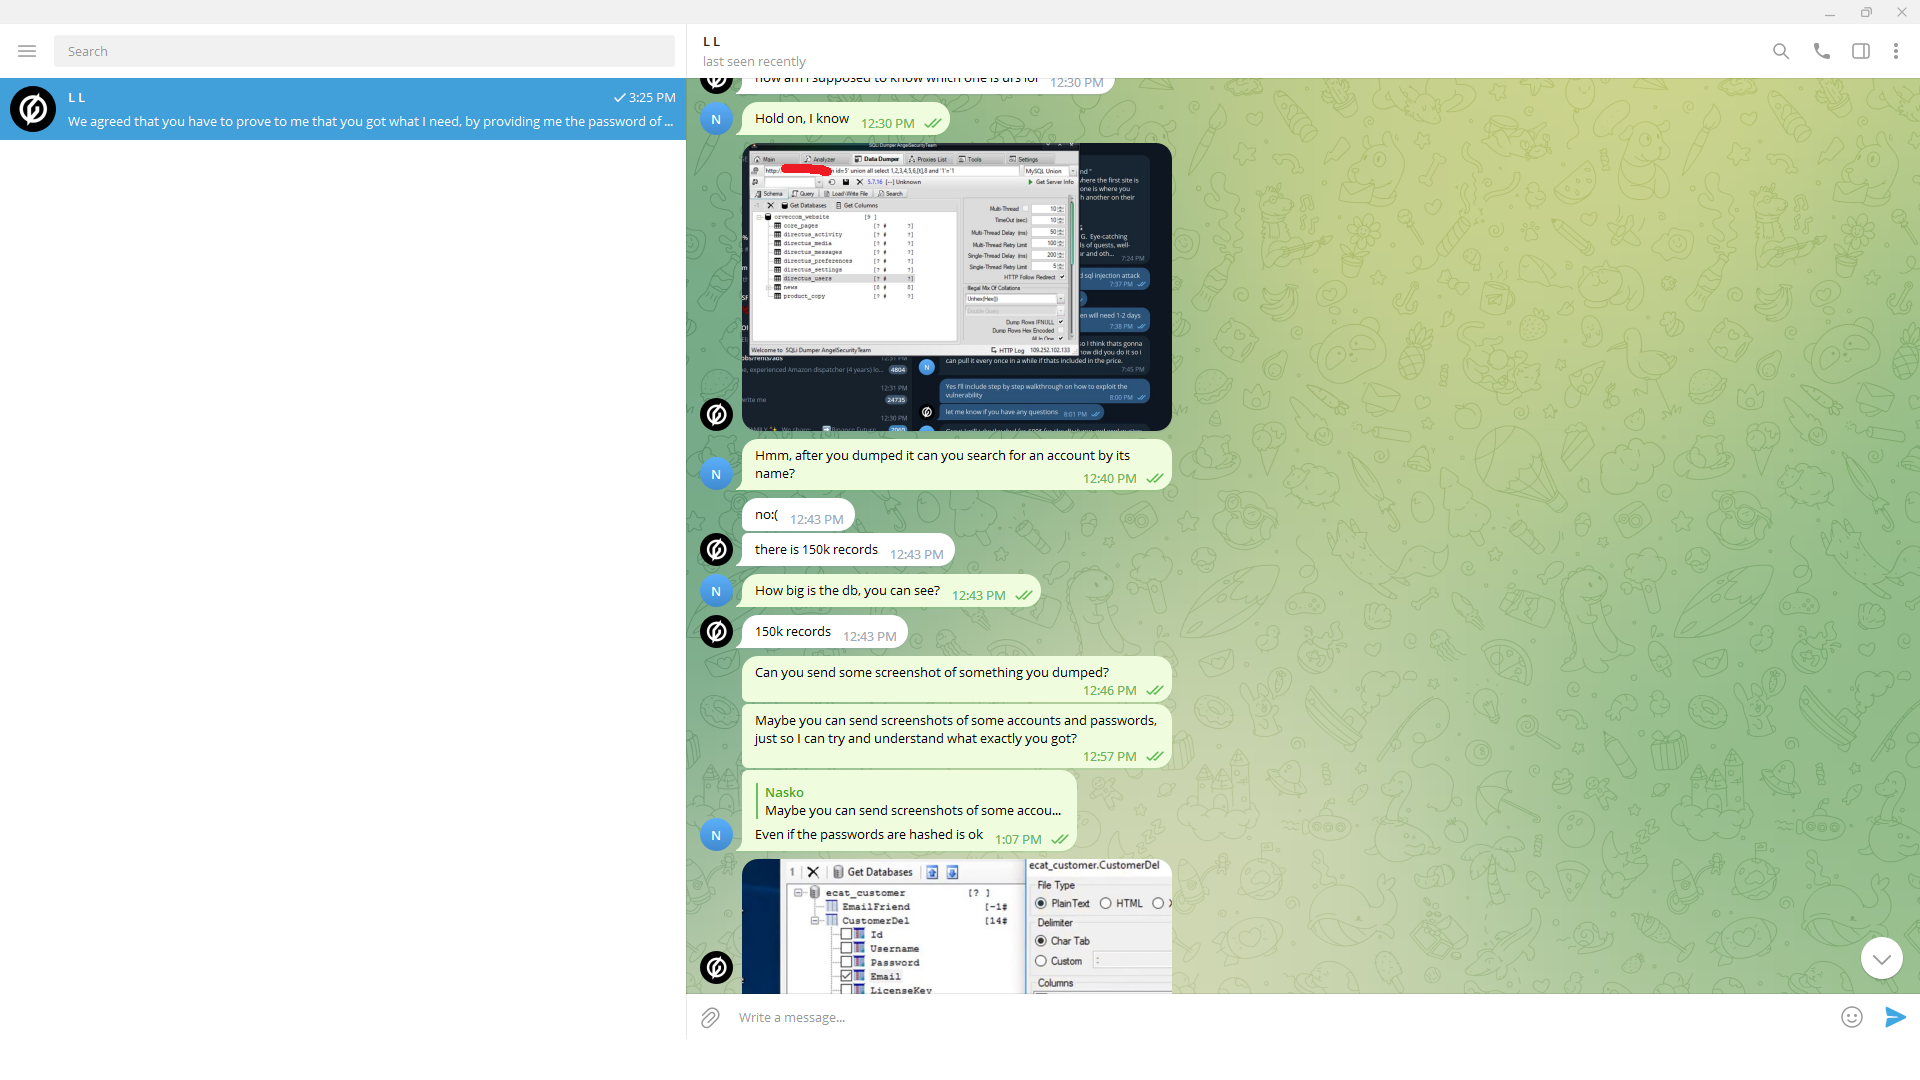Click L L avatar beside 150k records
This screenshot has height=1080, width=1920.
[716, 631]
